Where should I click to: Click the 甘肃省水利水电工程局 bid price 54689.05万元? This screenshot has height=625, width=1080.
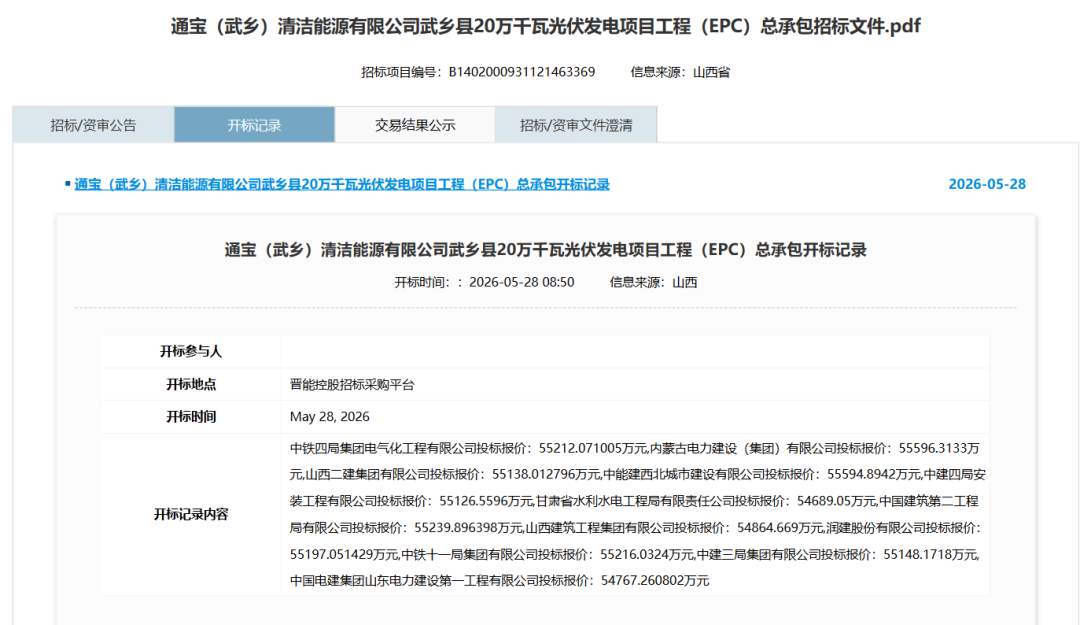click(x=836, y=501)
